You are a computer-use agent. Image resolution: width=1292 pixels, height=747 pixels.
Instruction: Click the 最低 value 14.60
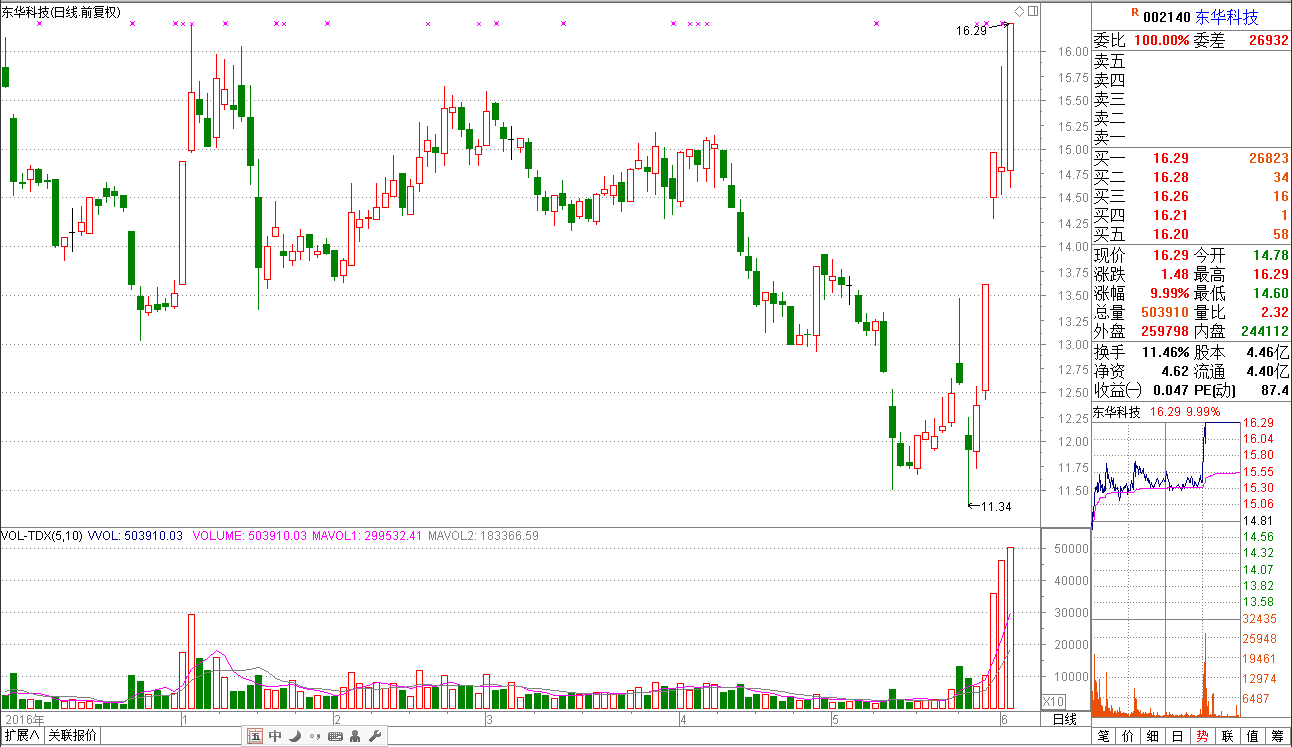[1269, 293]
